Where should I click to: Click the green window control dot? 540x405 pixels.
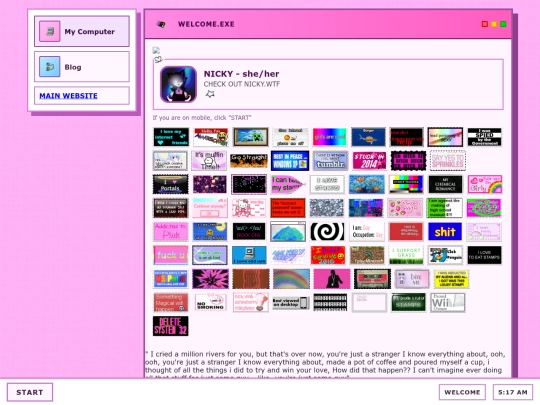[x=503, y=24]
